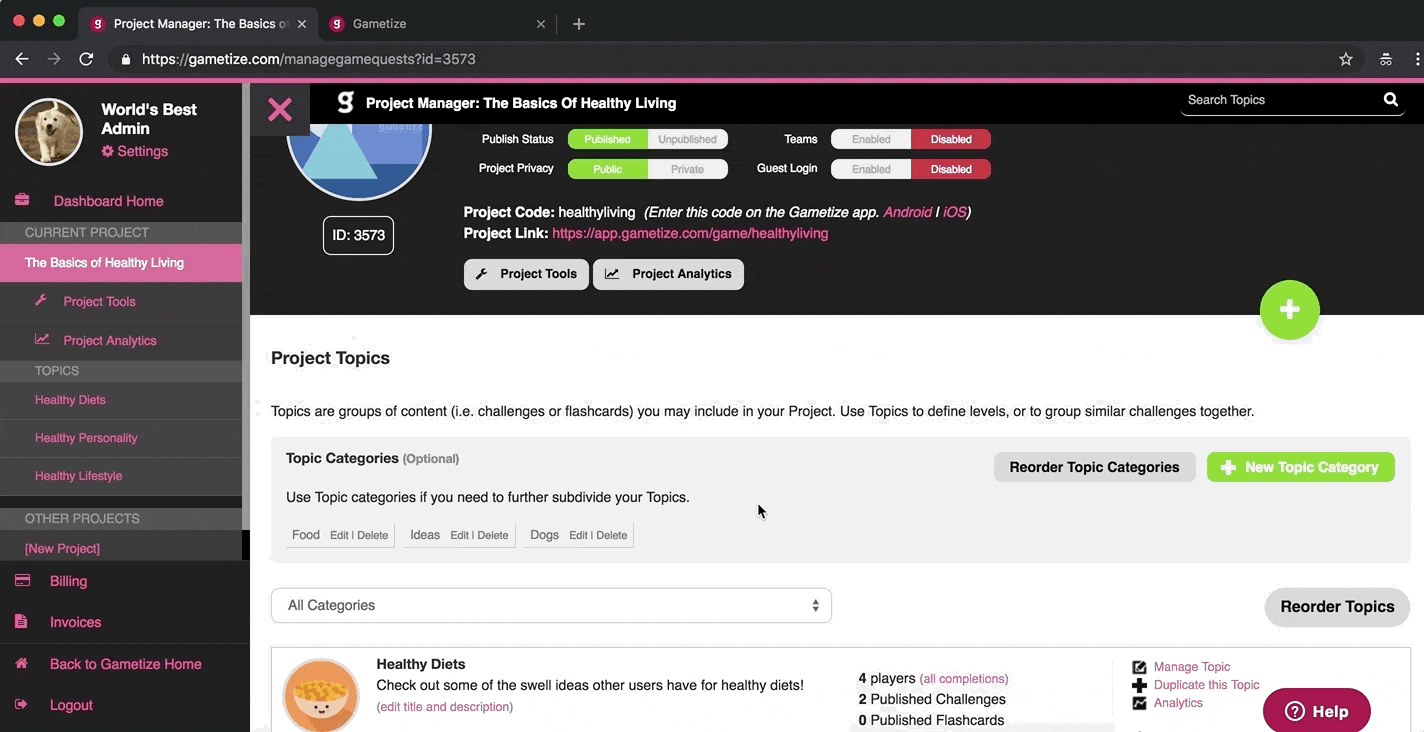Viewport: 1424px width, 732px height.
Task: Click Reorder Topic Categories button
Action: click(x=1094, y=467)
